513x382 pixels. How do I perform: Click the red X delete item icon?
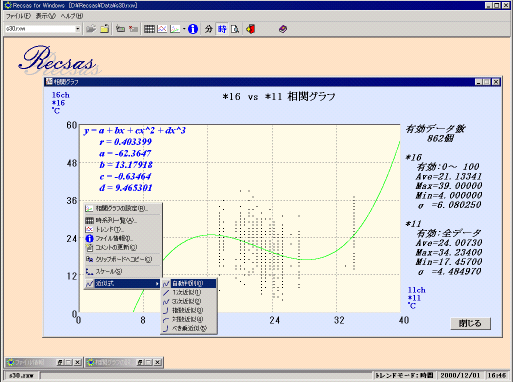[x=133, y=29]
